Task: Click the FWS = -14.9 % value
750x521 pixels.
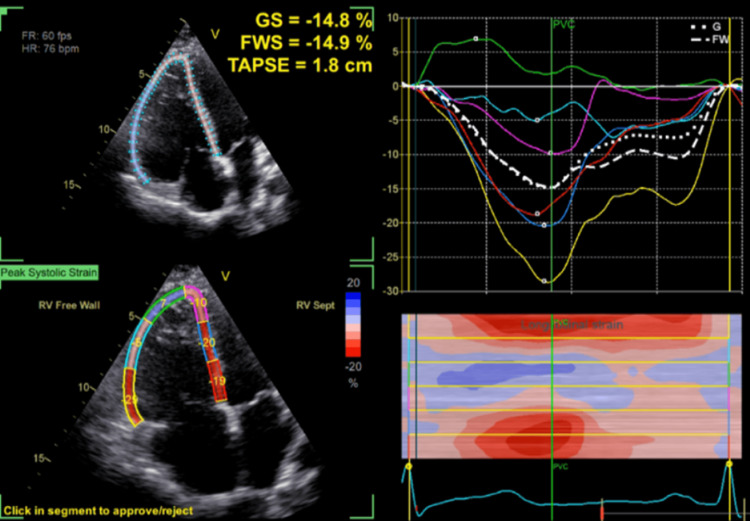Action: [x=307, y=43]
